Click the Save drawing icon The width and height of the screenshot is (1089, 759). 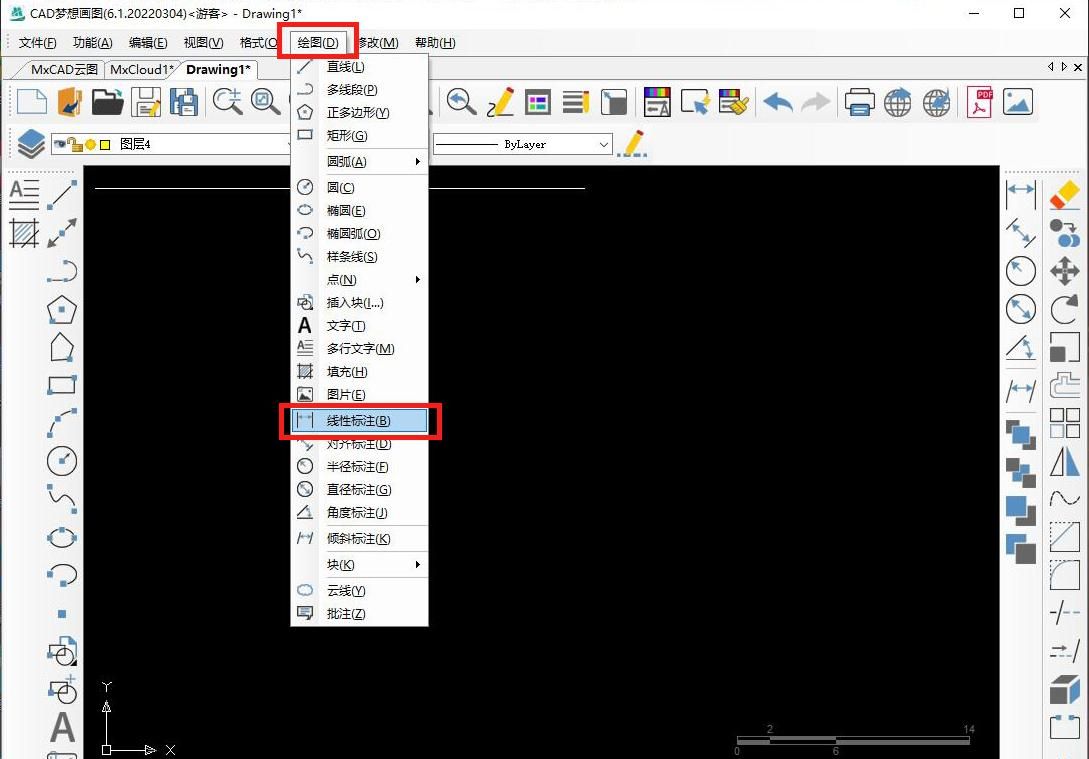145,101
